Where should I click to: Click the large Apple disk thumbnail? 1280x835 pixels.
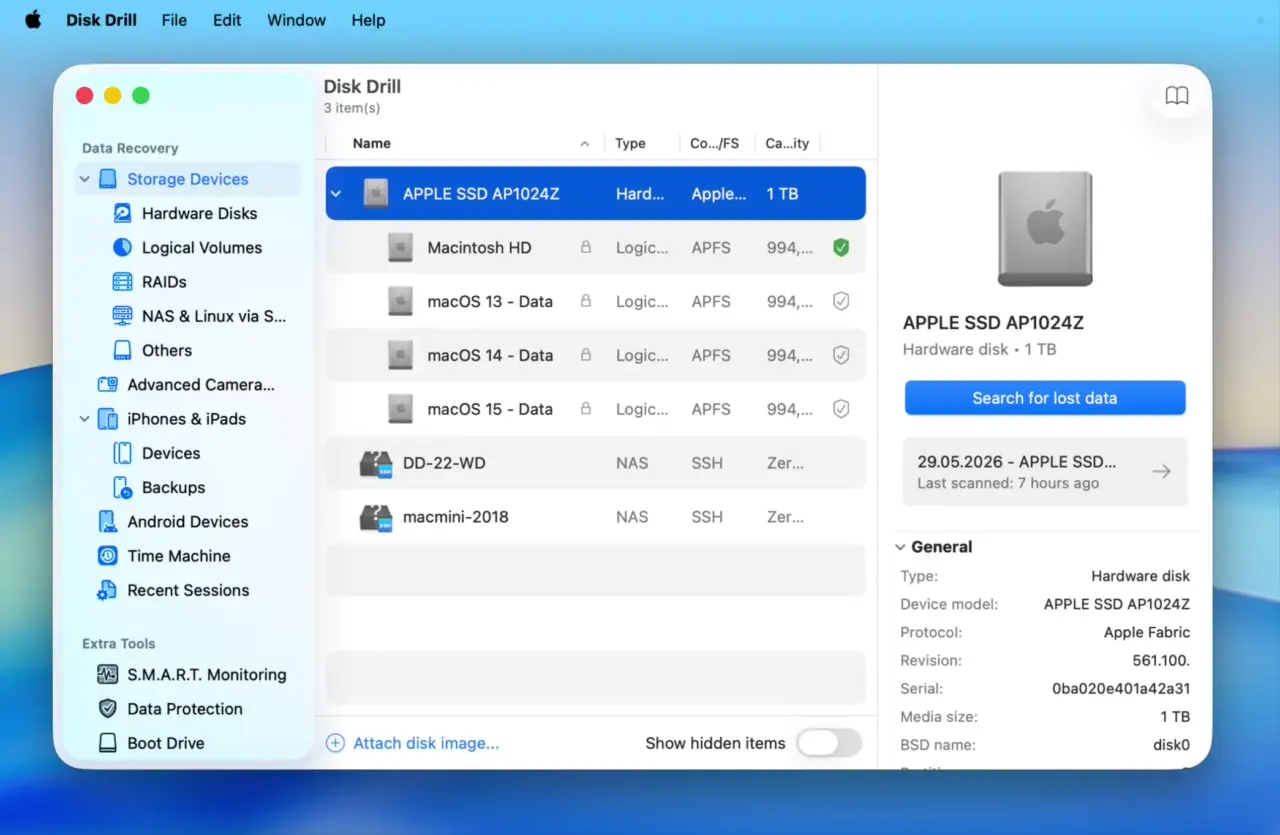[x=1045, y=229]
